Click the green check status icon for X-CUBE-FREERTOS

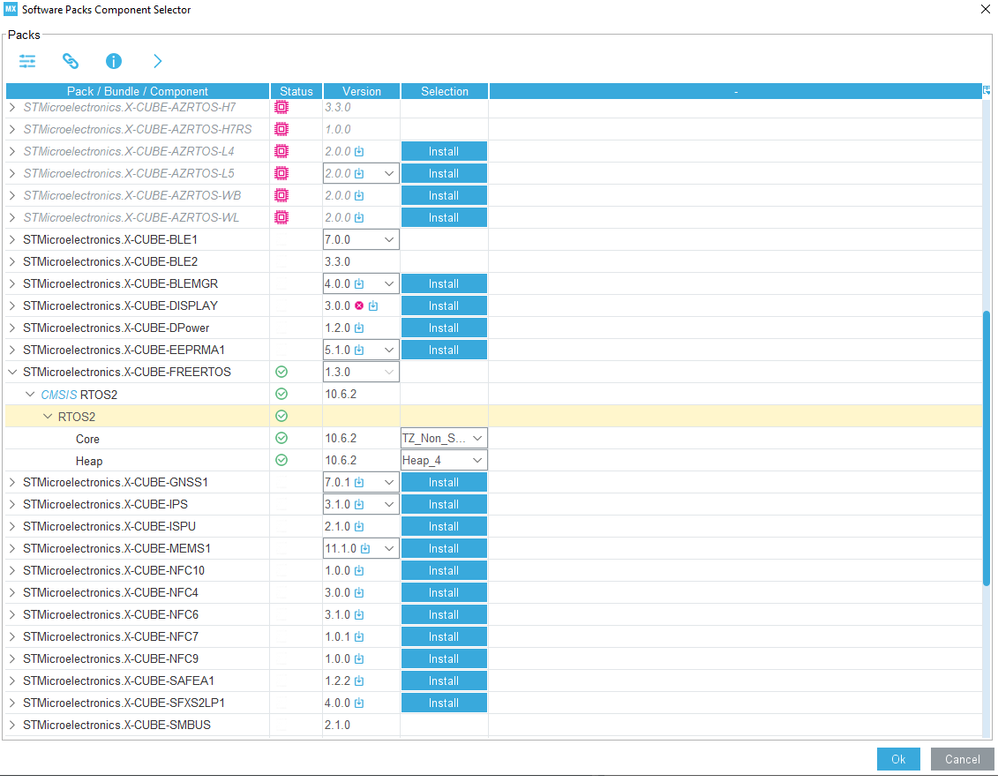pyautogui.click(x=281, y=372)
